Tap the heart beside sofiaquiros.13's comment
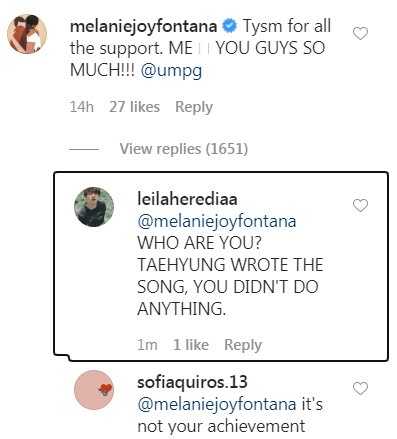This screenshot has height=439, width=397. pyautogui.click(x=360, y=388)
